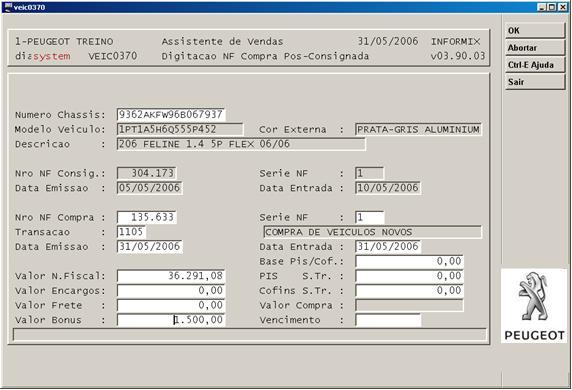Screen dimensions: 572x390
Task: Click the VEIC0370 program code text
Action: pyautogui.click(x=113, y=56)
